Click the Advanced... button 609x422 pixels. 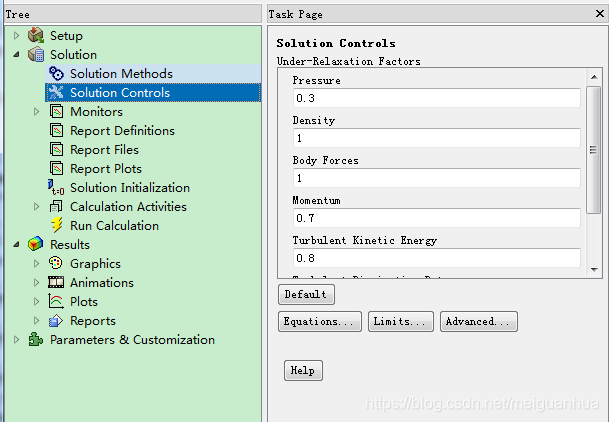[x=478, y=322]
